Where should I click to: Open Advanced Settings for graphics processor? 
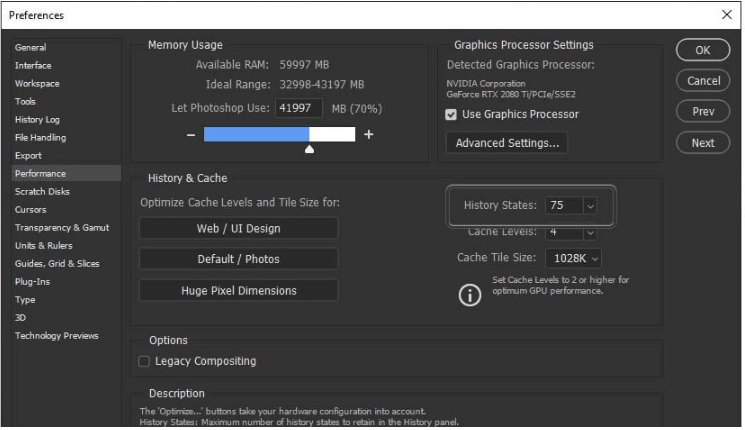point(508,143)
